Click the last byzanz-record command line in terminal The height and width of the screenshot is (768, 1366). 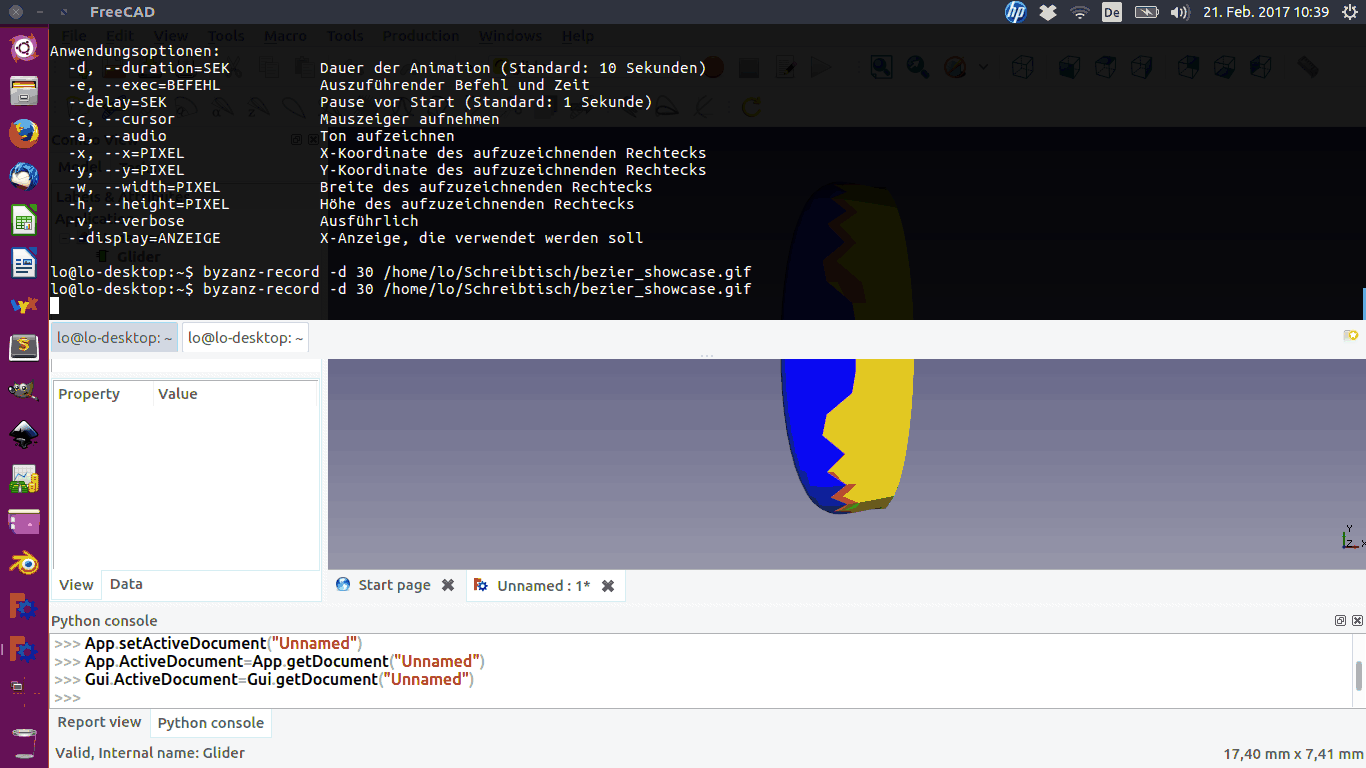[x=400, y=289]
